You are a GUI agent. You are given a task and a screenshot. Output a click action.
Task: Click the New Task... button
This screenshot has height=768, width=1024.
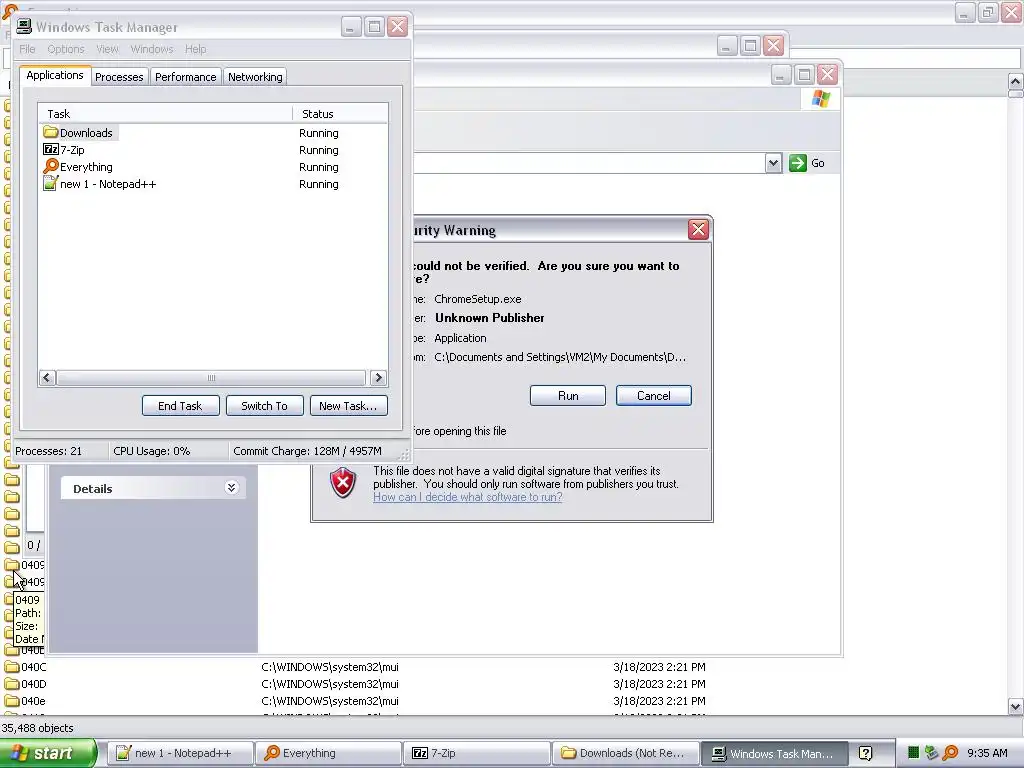(x=348, y=406)
